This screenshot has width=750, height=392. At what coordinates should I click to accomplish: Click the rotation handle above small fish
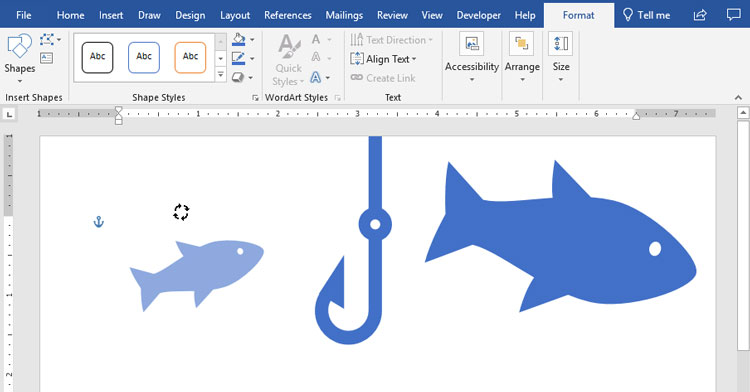pos(181,212)
